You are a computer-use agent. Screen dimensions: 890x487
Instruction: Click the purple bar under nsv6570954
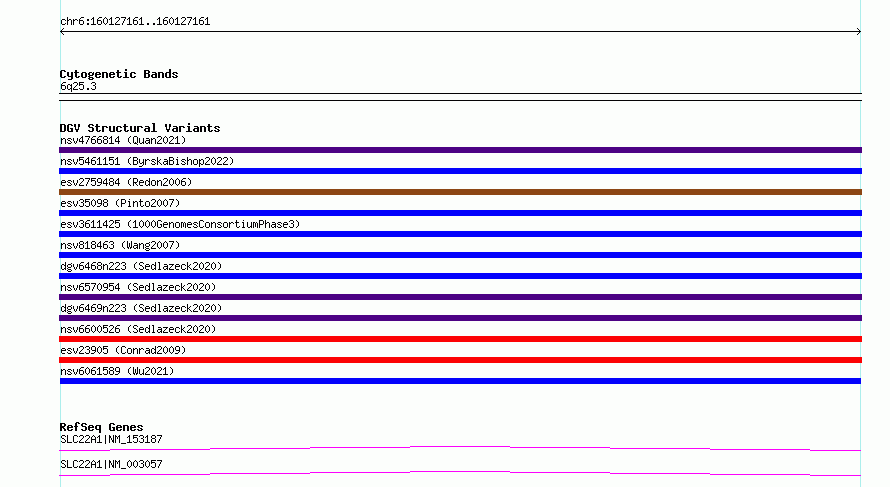[460, 297]
